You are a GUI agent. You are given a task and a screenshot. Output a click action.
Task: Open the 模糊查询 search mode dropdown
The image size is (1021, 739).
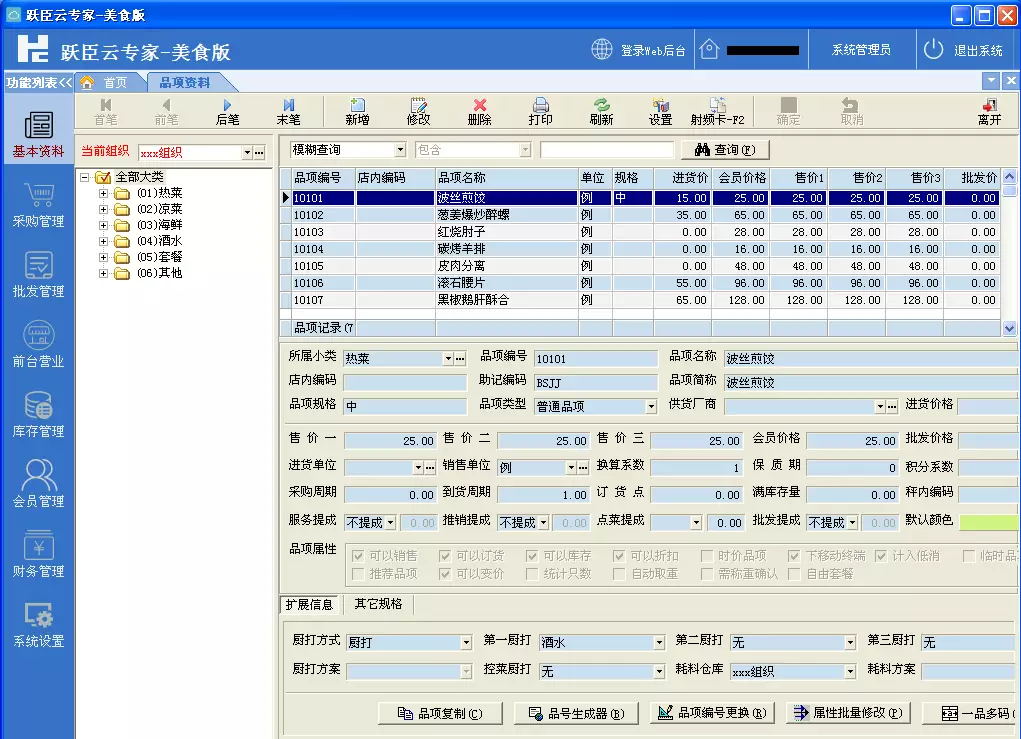click(x=400, y=150)
